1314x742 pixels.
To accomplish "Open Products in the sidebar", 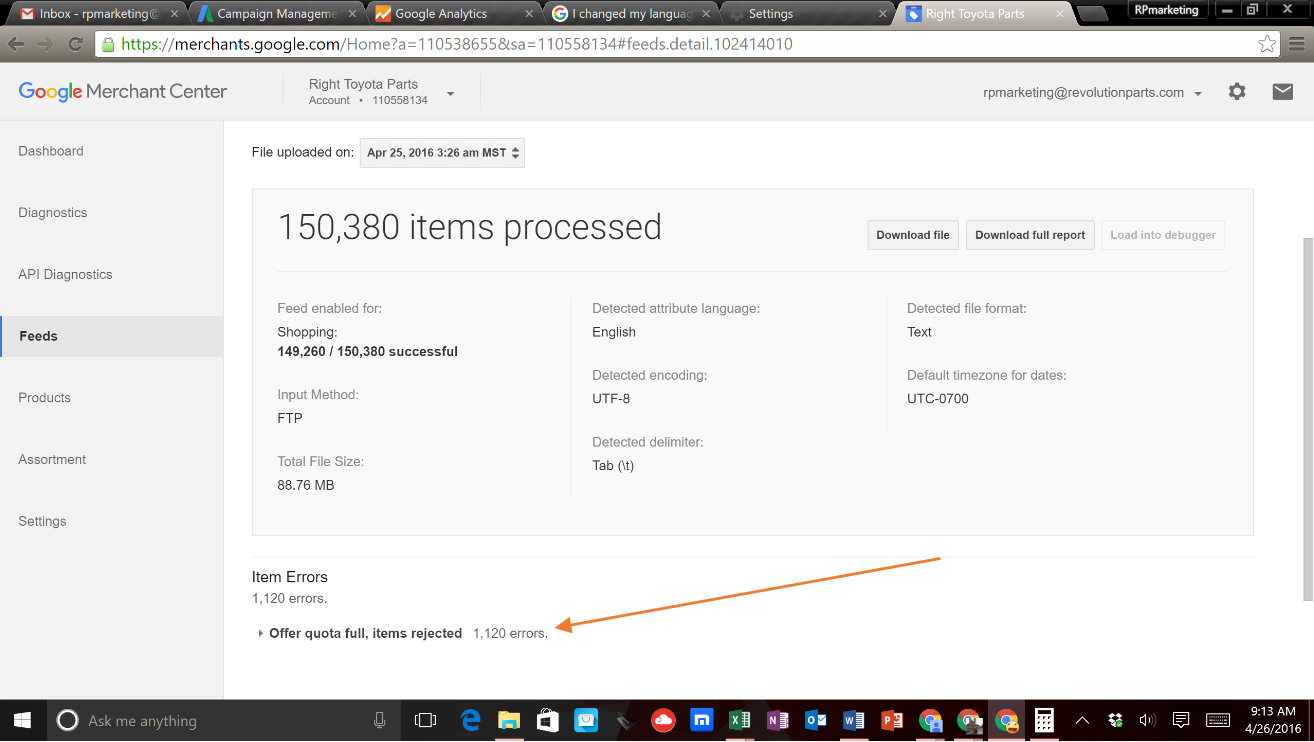I will point(44,398).
